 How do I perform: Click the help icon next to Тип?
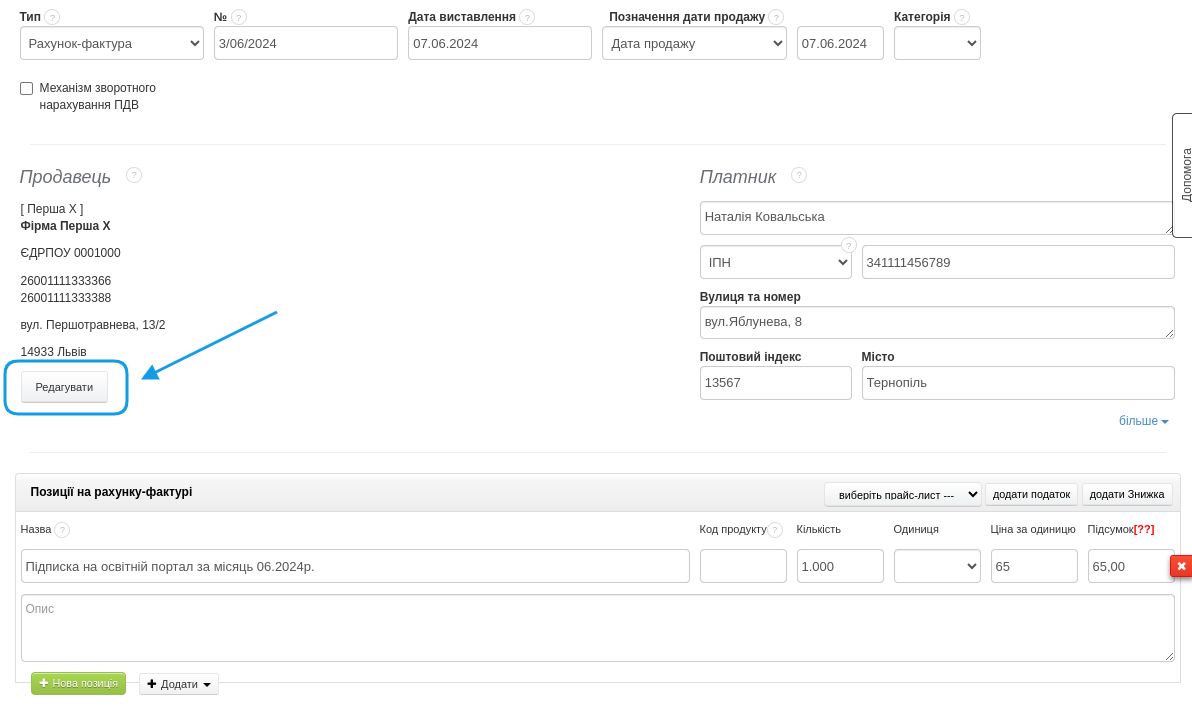click(52, 17)
